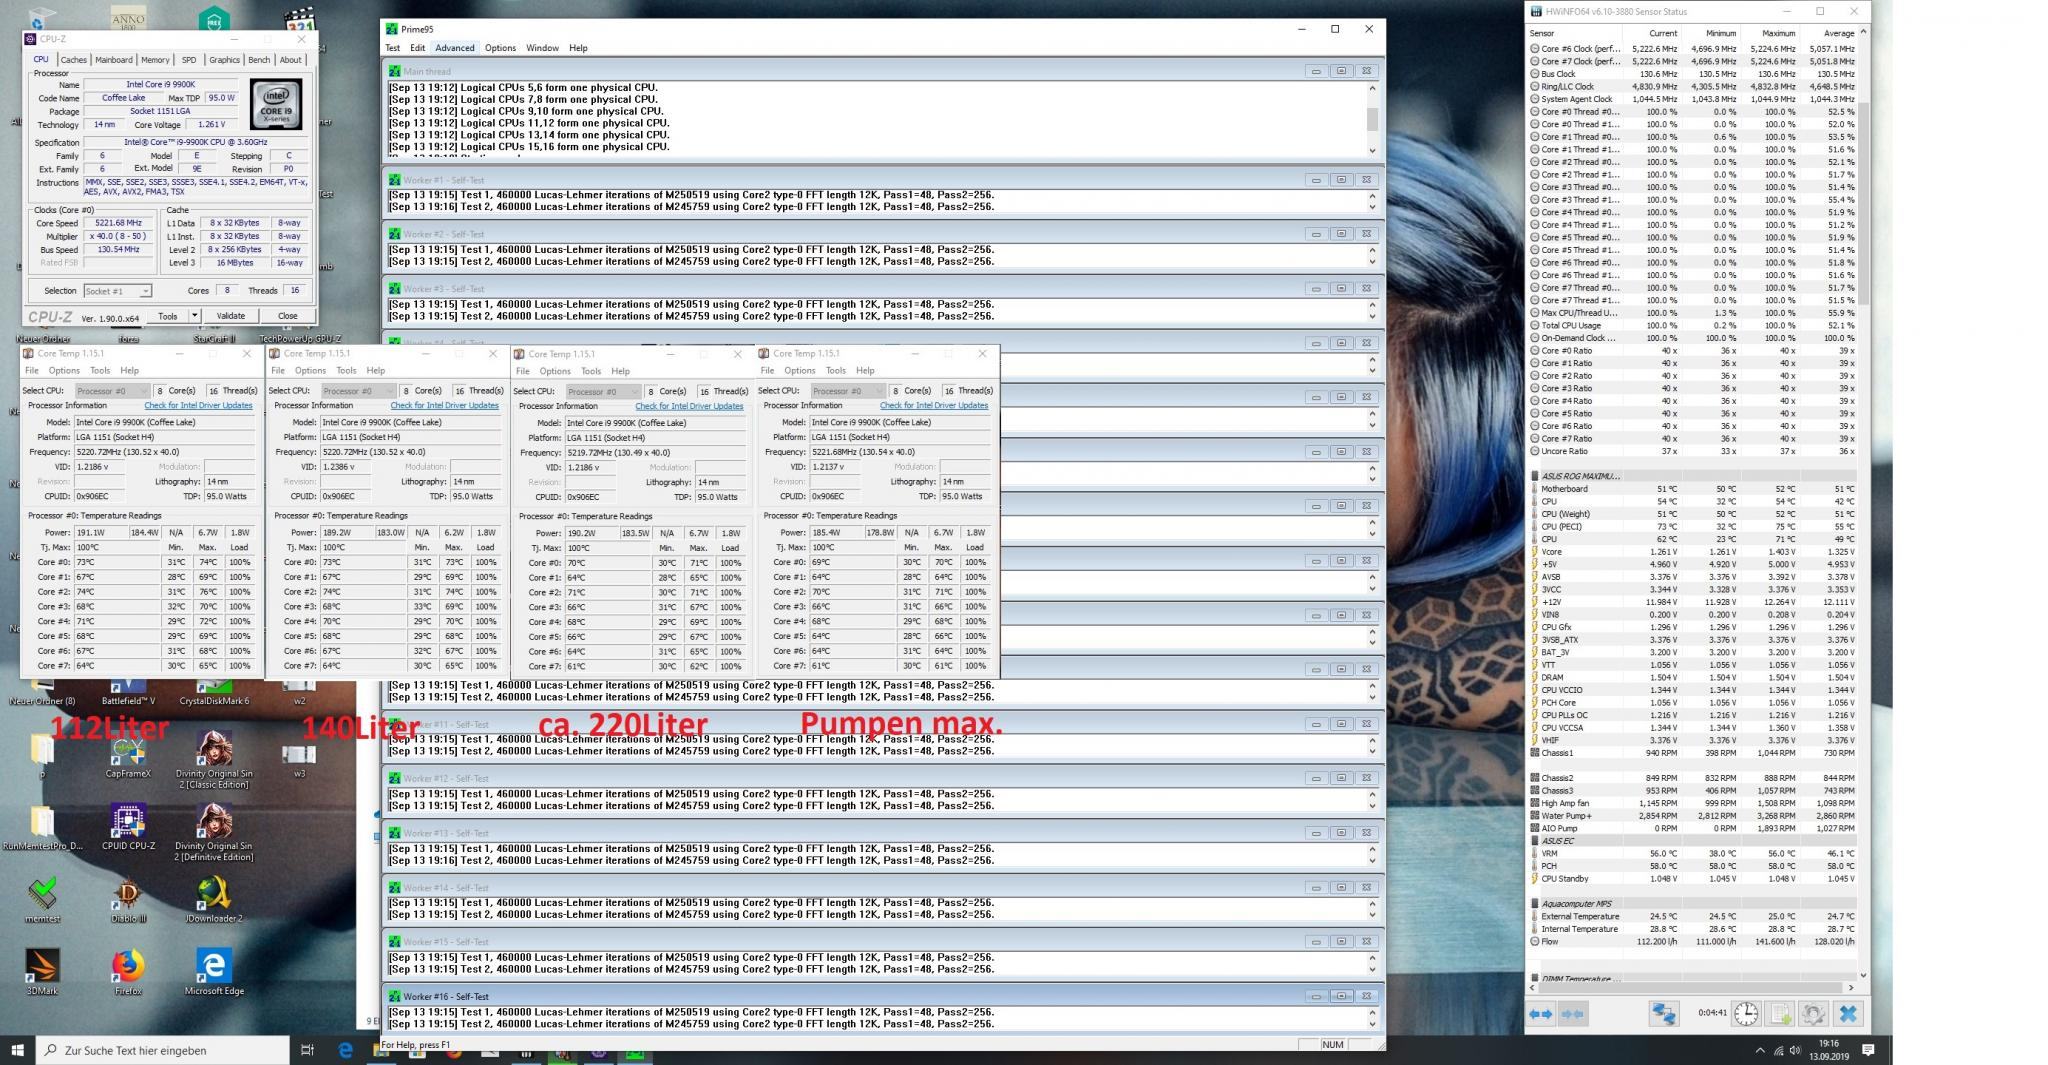Click HWiNFO expand columns arrows button
This screenshot has width=2048, height=1065.
[1541, 1014]
